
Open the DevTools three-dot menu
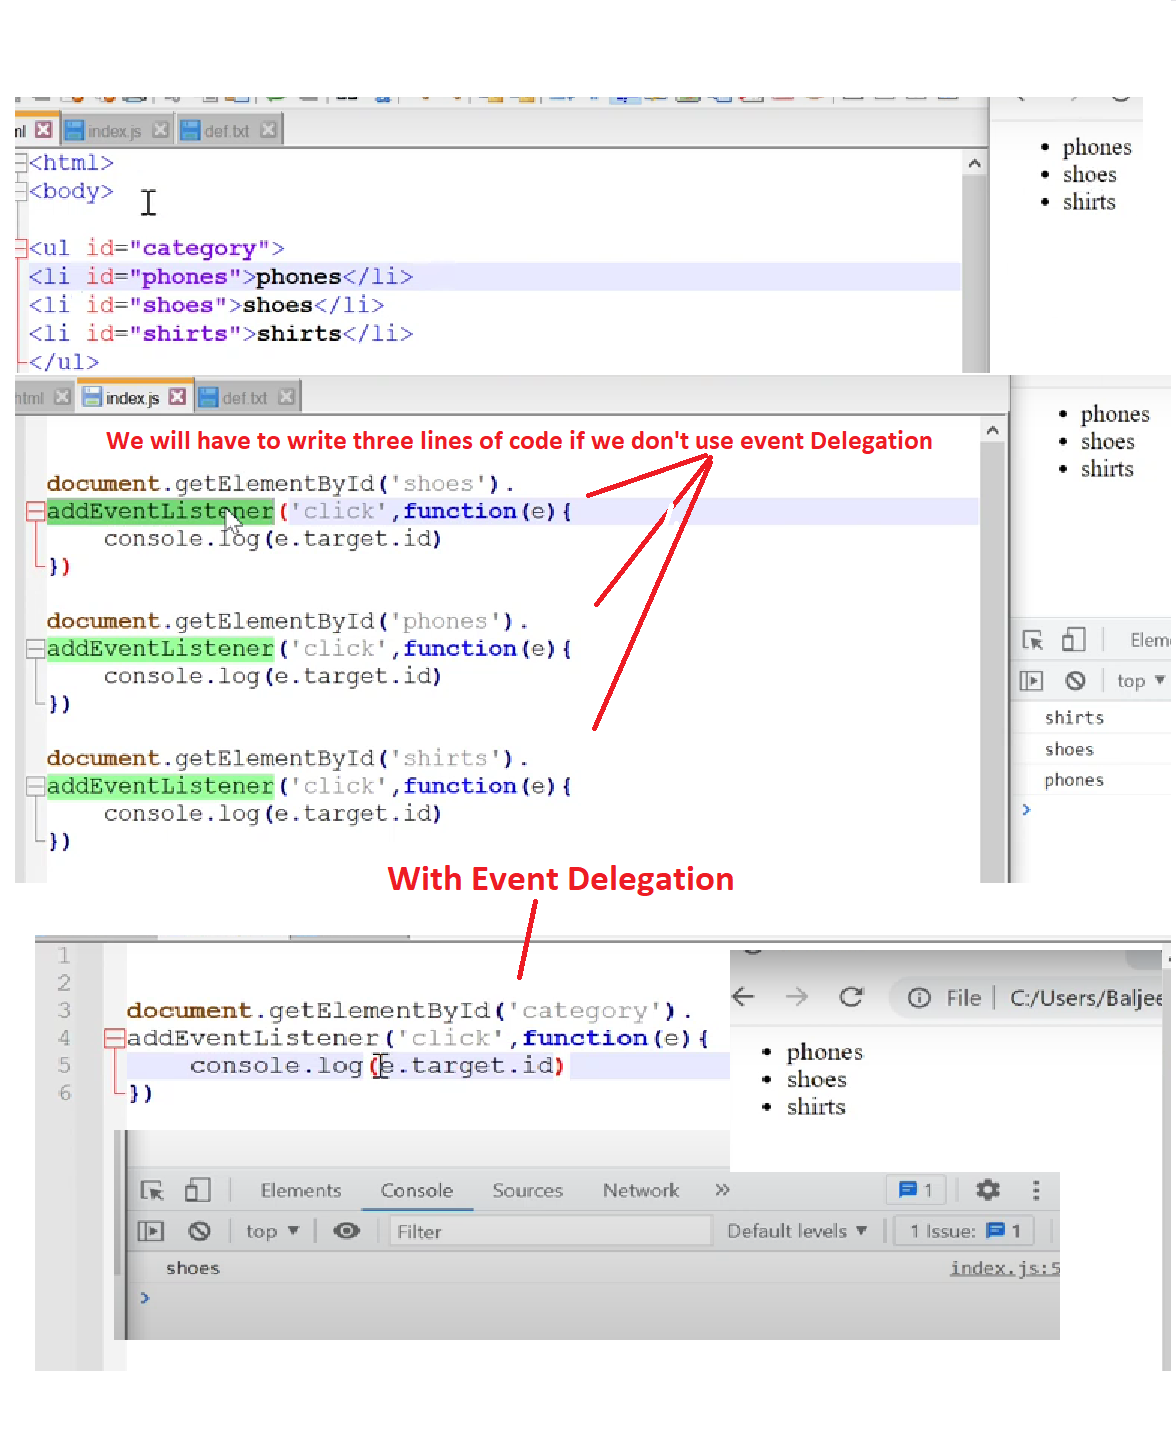(1036, 1189)
